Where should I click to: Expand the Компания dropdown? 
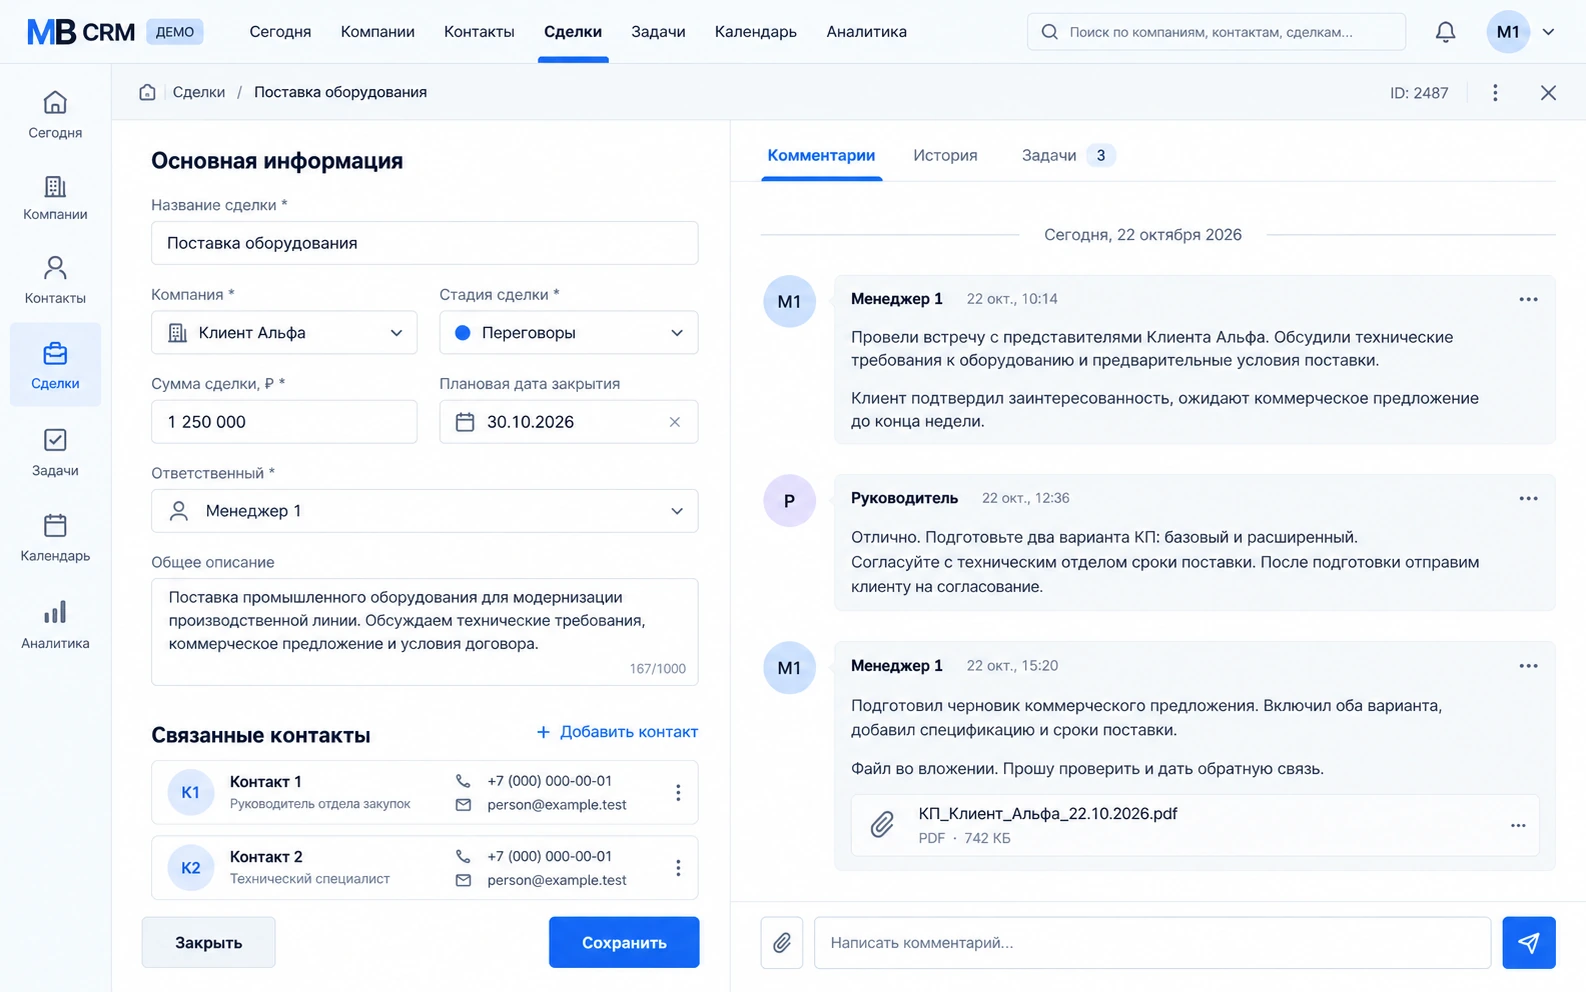[x=284, y=333]
